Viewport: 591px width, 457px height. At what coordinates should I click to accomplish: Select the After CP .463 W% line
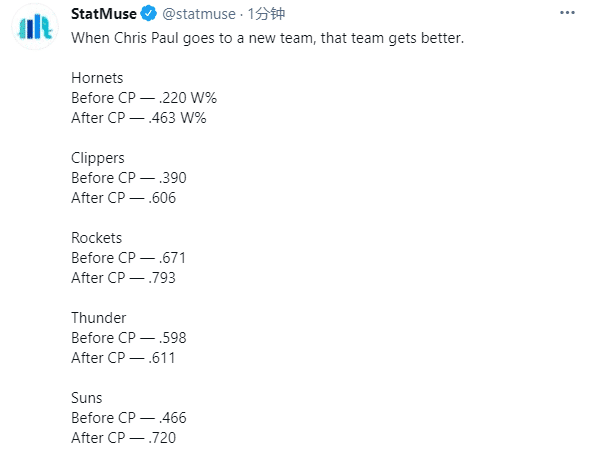tap(139, 118)
